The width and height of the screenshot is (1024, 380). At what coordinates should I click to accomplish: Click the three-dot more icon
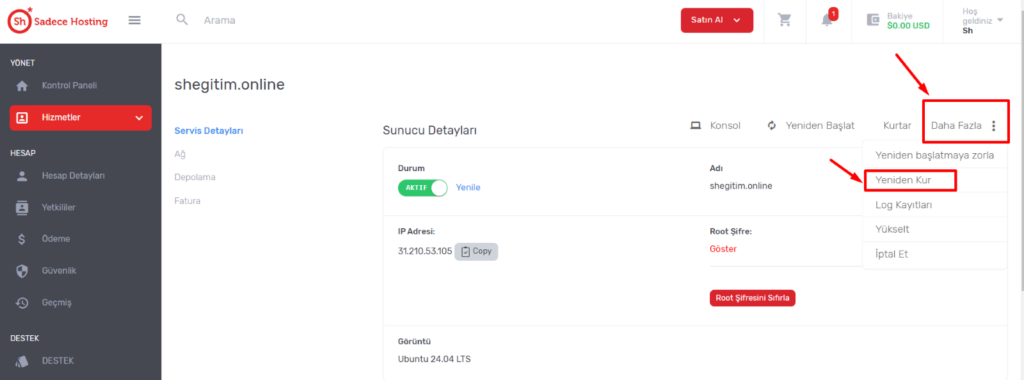994,126
